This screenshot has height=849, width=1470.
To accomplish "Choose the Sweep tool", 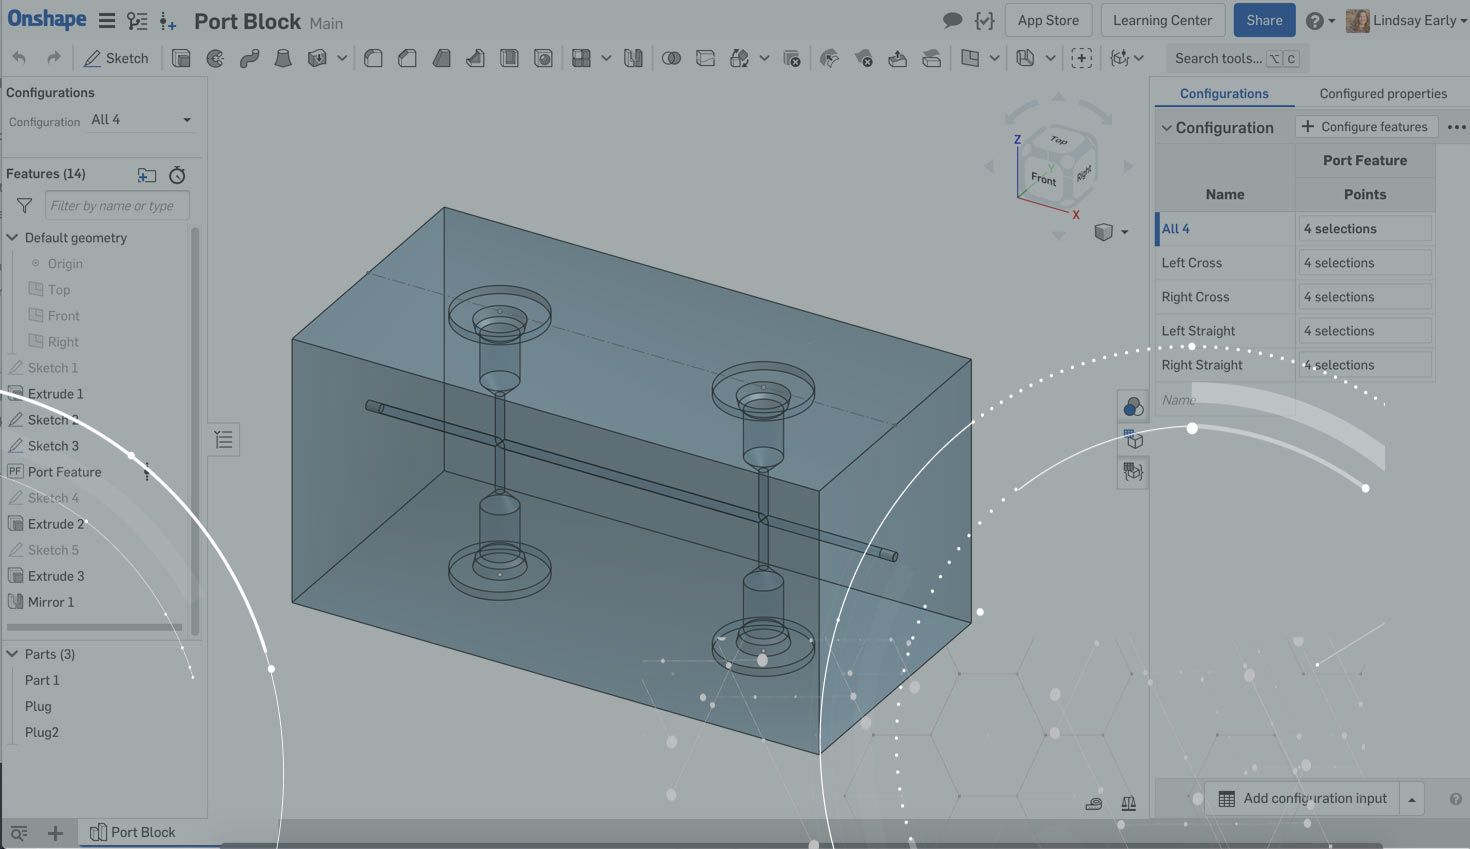I will [249, 58].
